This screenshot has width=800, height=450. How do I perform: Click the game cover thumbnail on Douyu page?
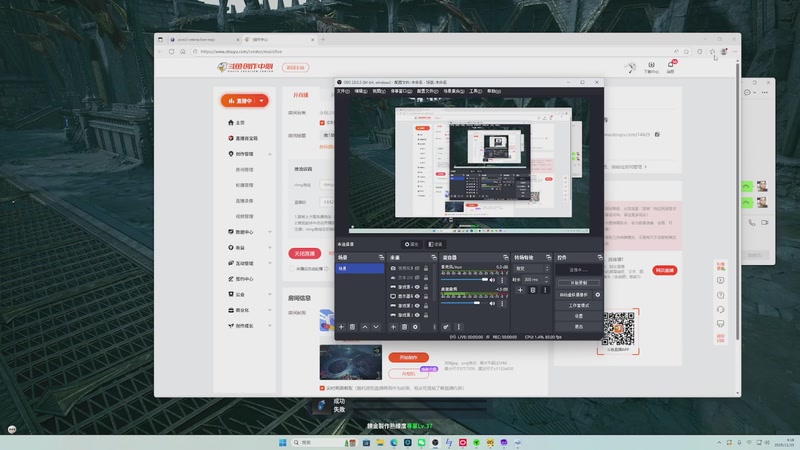tap(351, 362)
